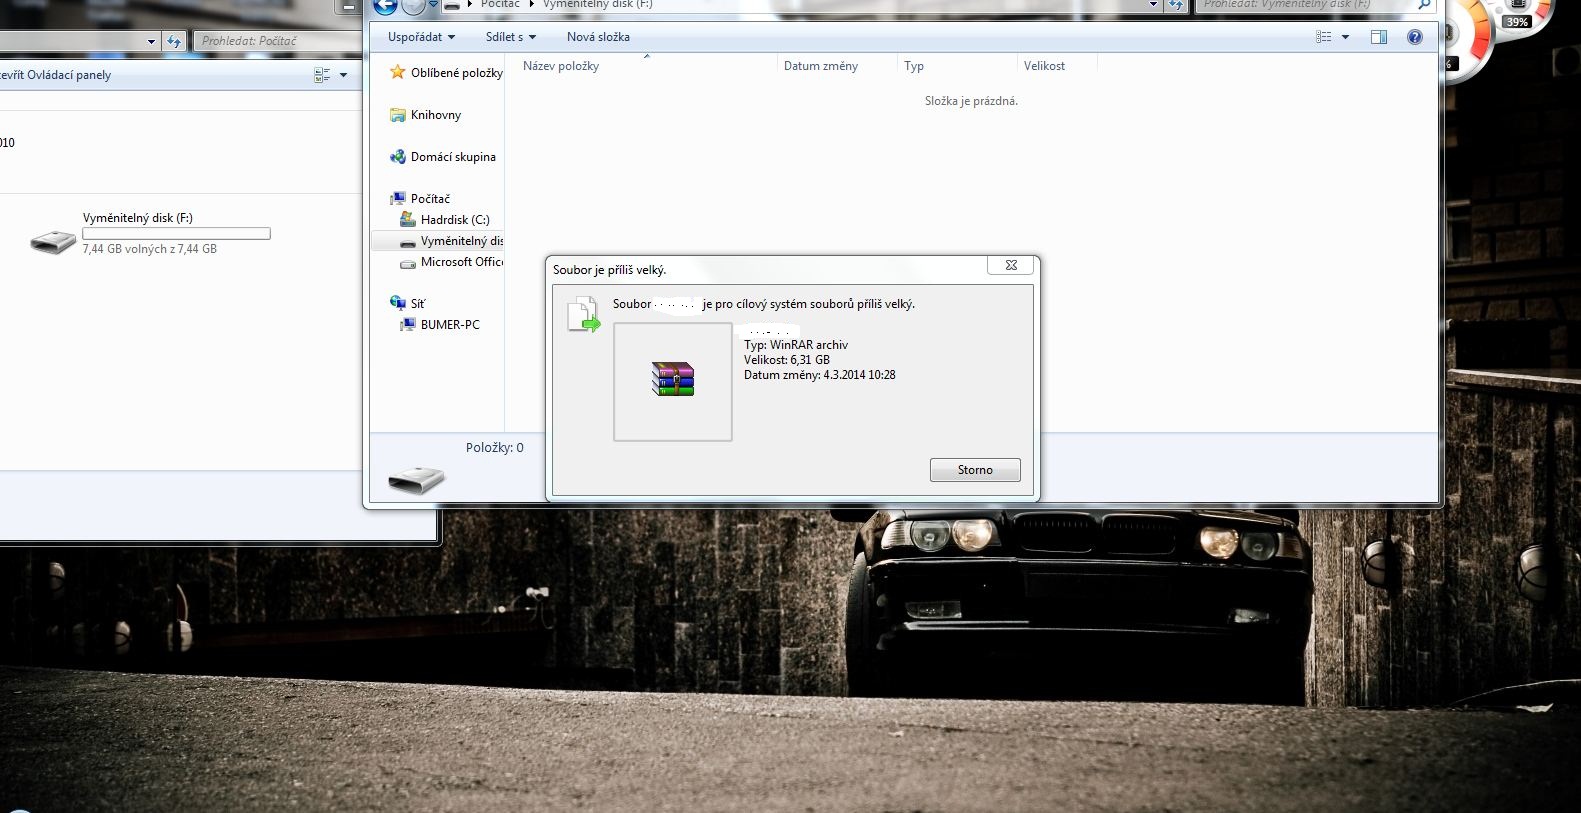Click the Vyměnitelný disk (F:) drive icon
Viewport: 1581px width, 813px height.
[x=53, y=241]
